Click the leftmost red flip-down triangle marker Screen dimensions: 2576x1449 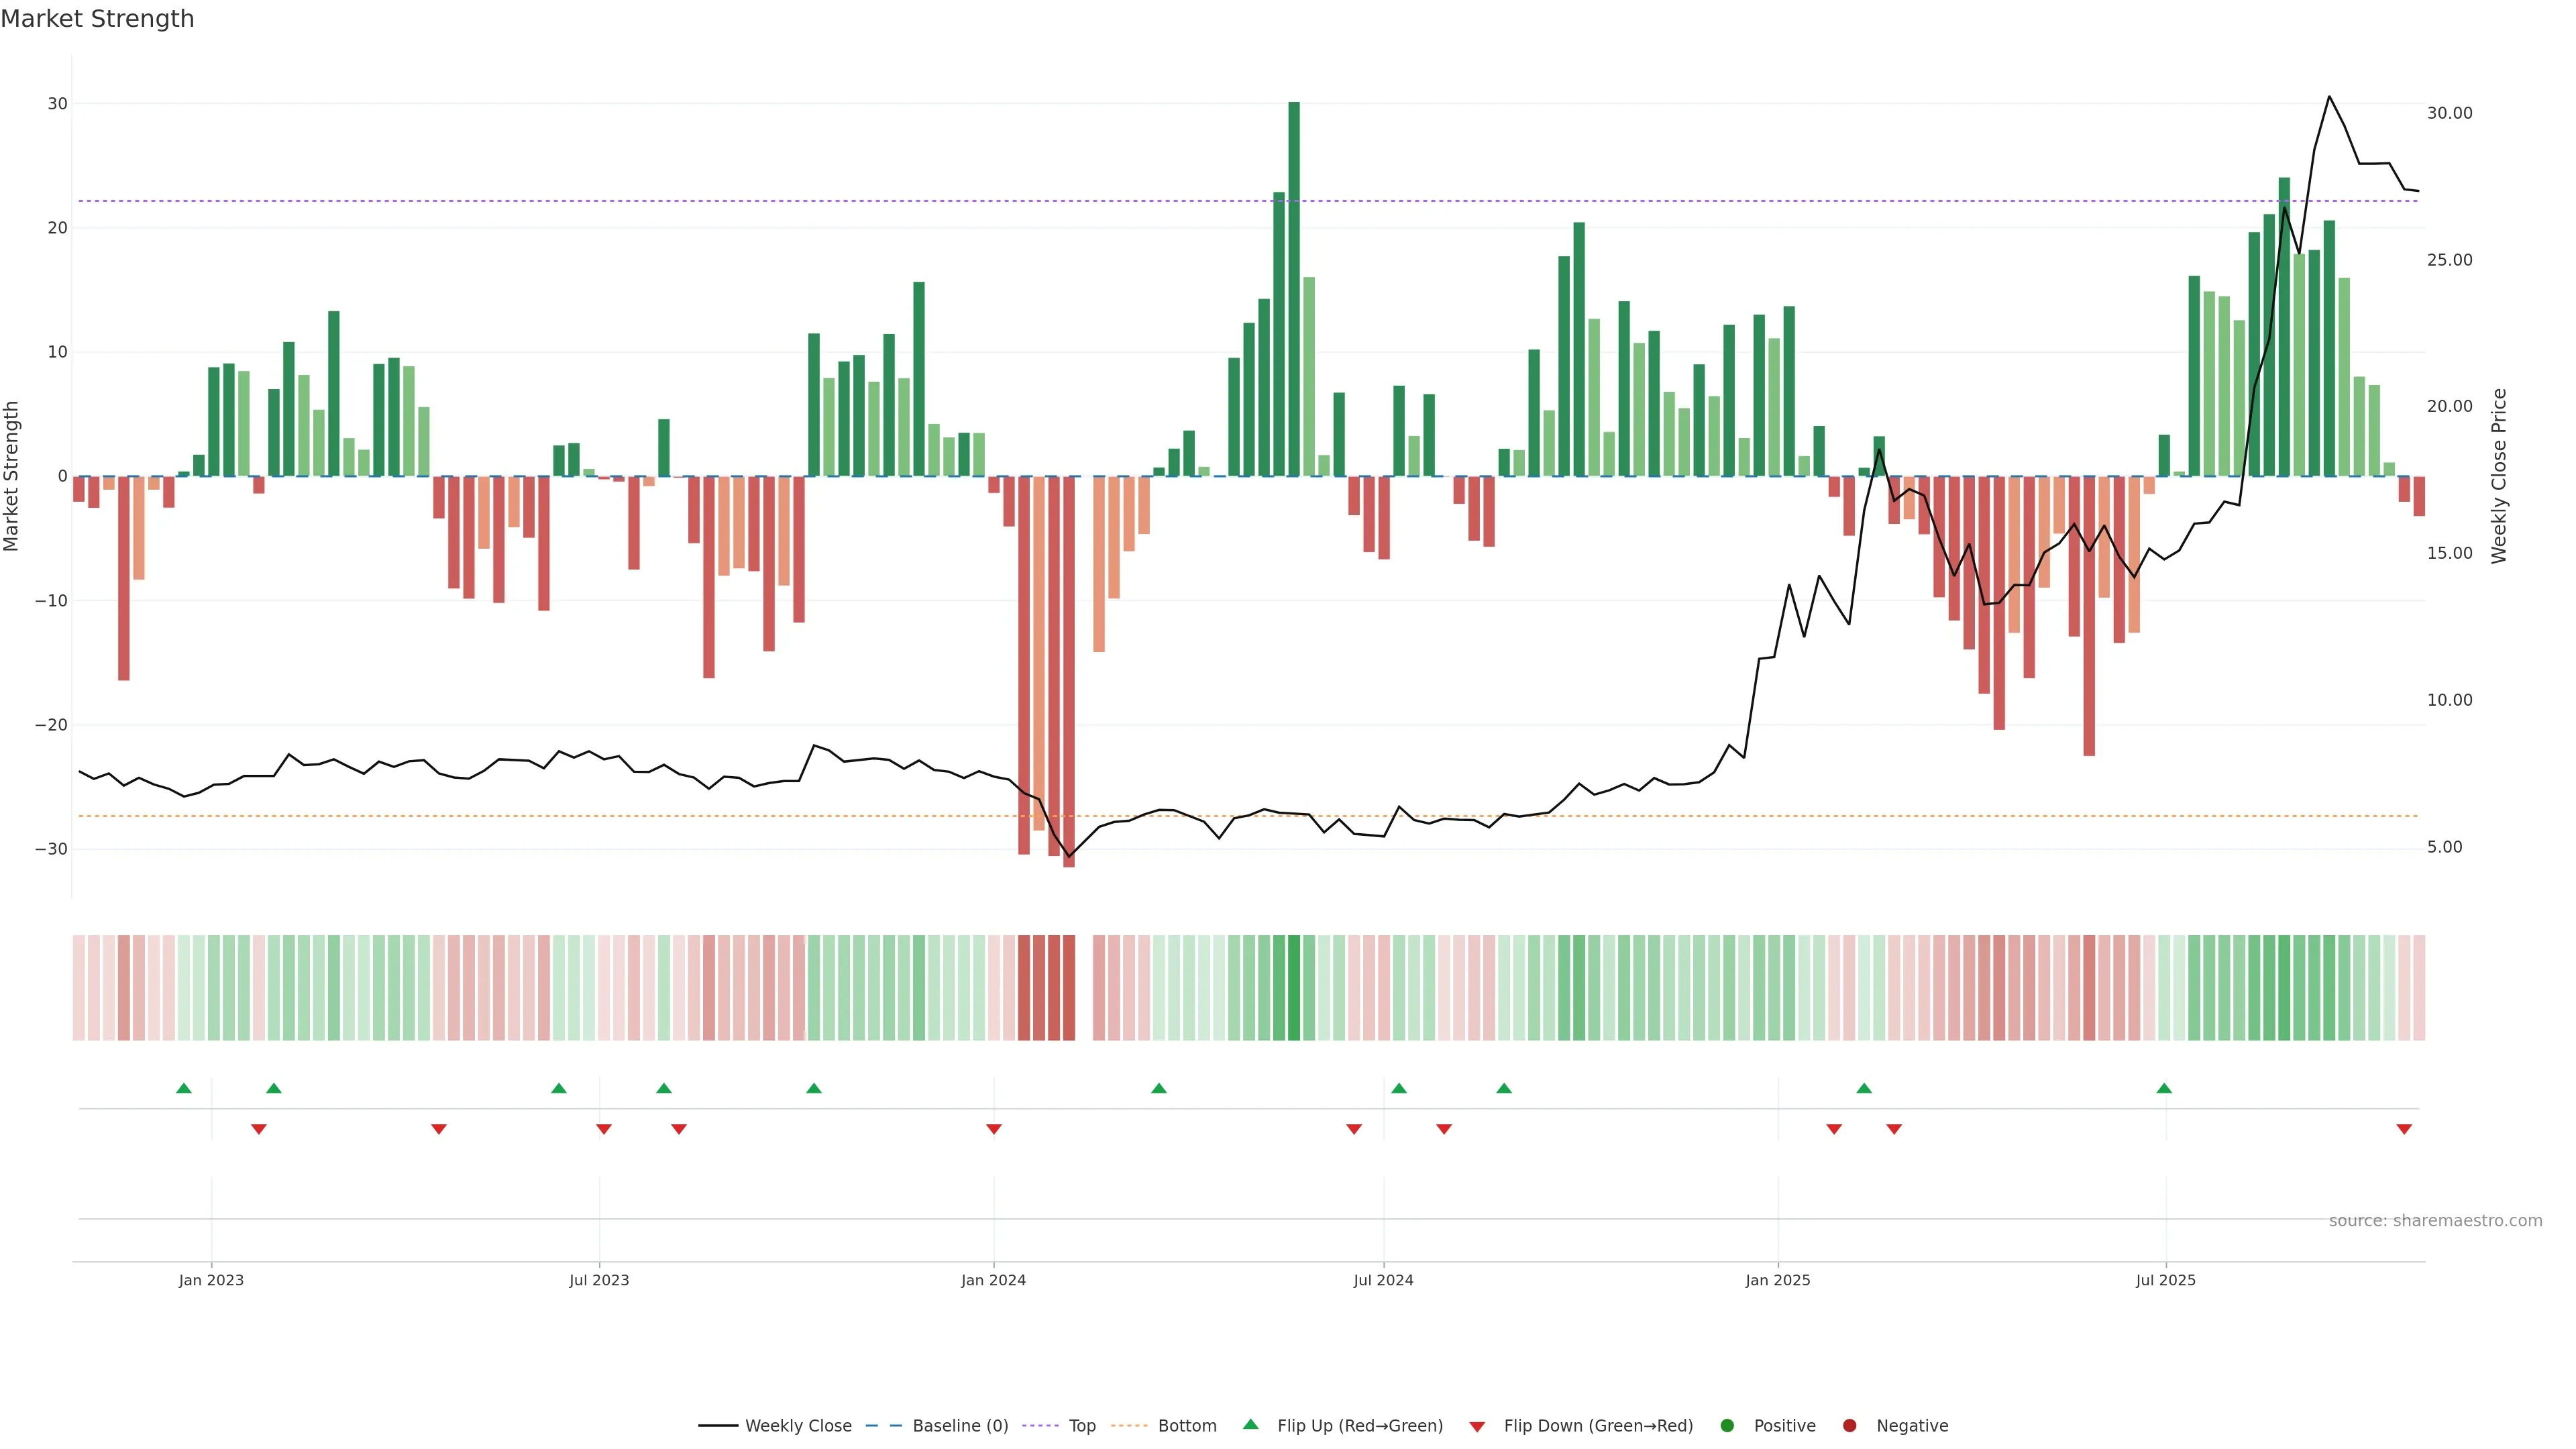259,1129
